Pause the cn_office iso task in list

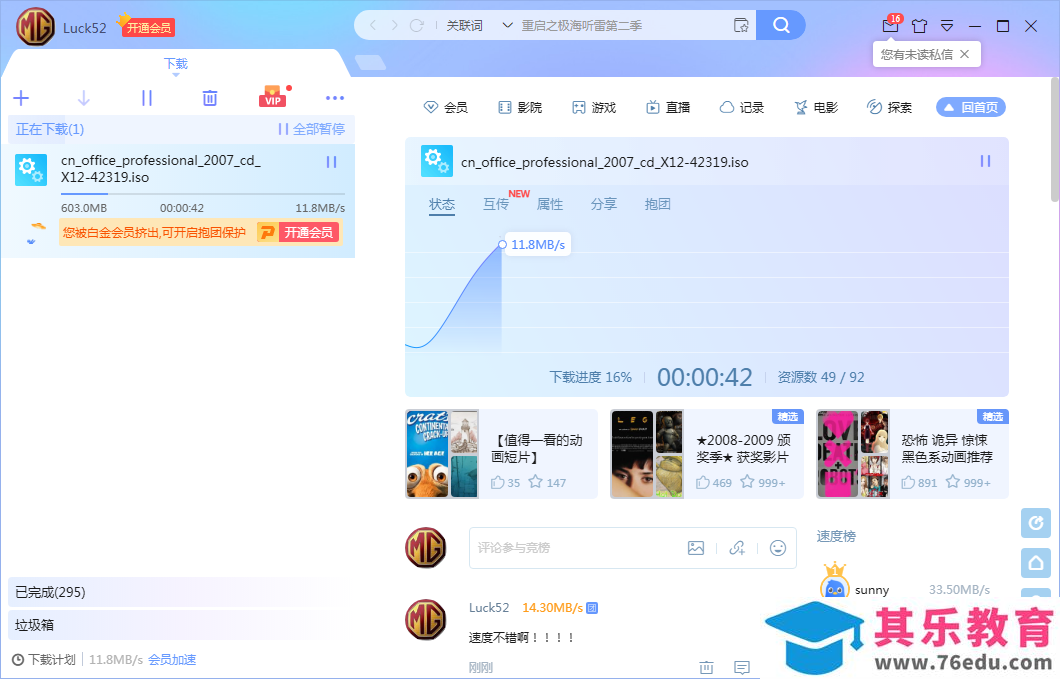tap(331, 162)
